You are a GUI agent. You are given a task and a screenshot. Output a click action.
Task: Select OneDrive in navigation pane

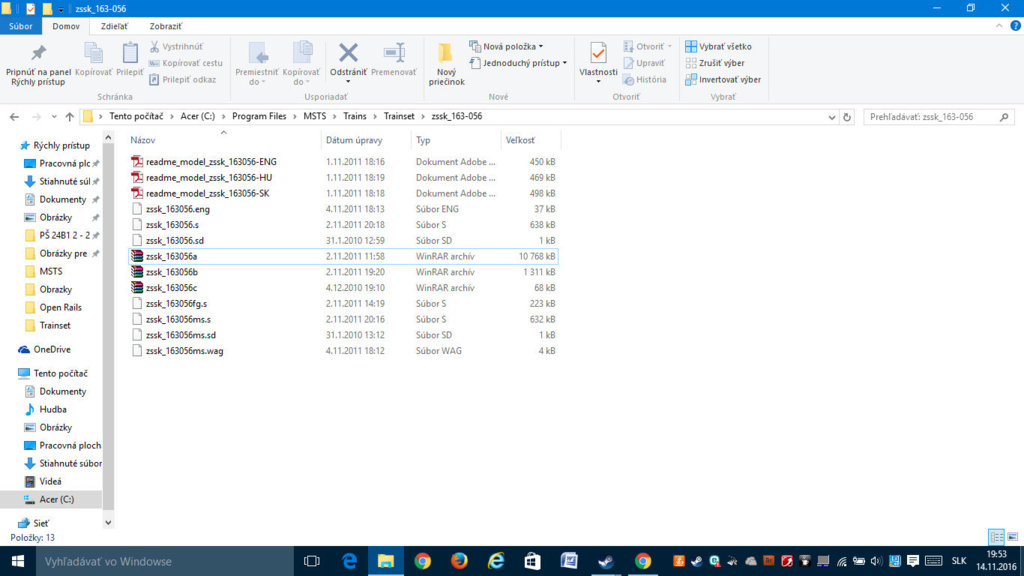tap(51, 349)
